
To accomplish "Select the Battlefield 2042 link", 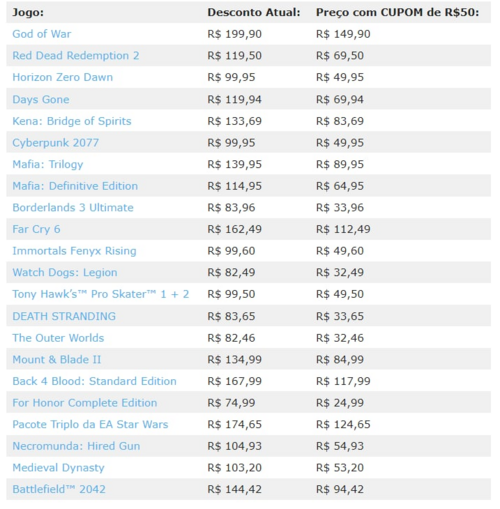I will [x=59, y=489].
